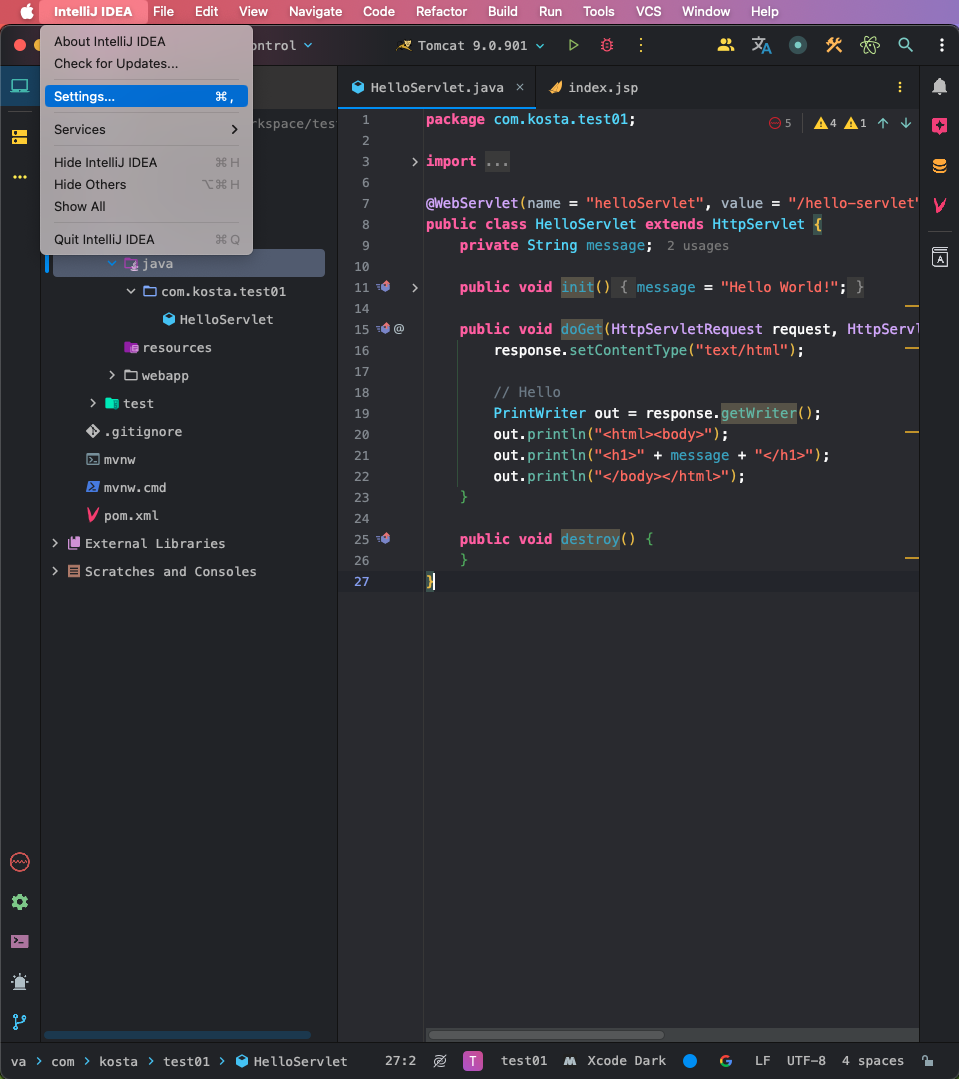Go to line via 27:2 indicator
The width and height of the screenshot is (959, 1079).
(x=400, y=1061)
